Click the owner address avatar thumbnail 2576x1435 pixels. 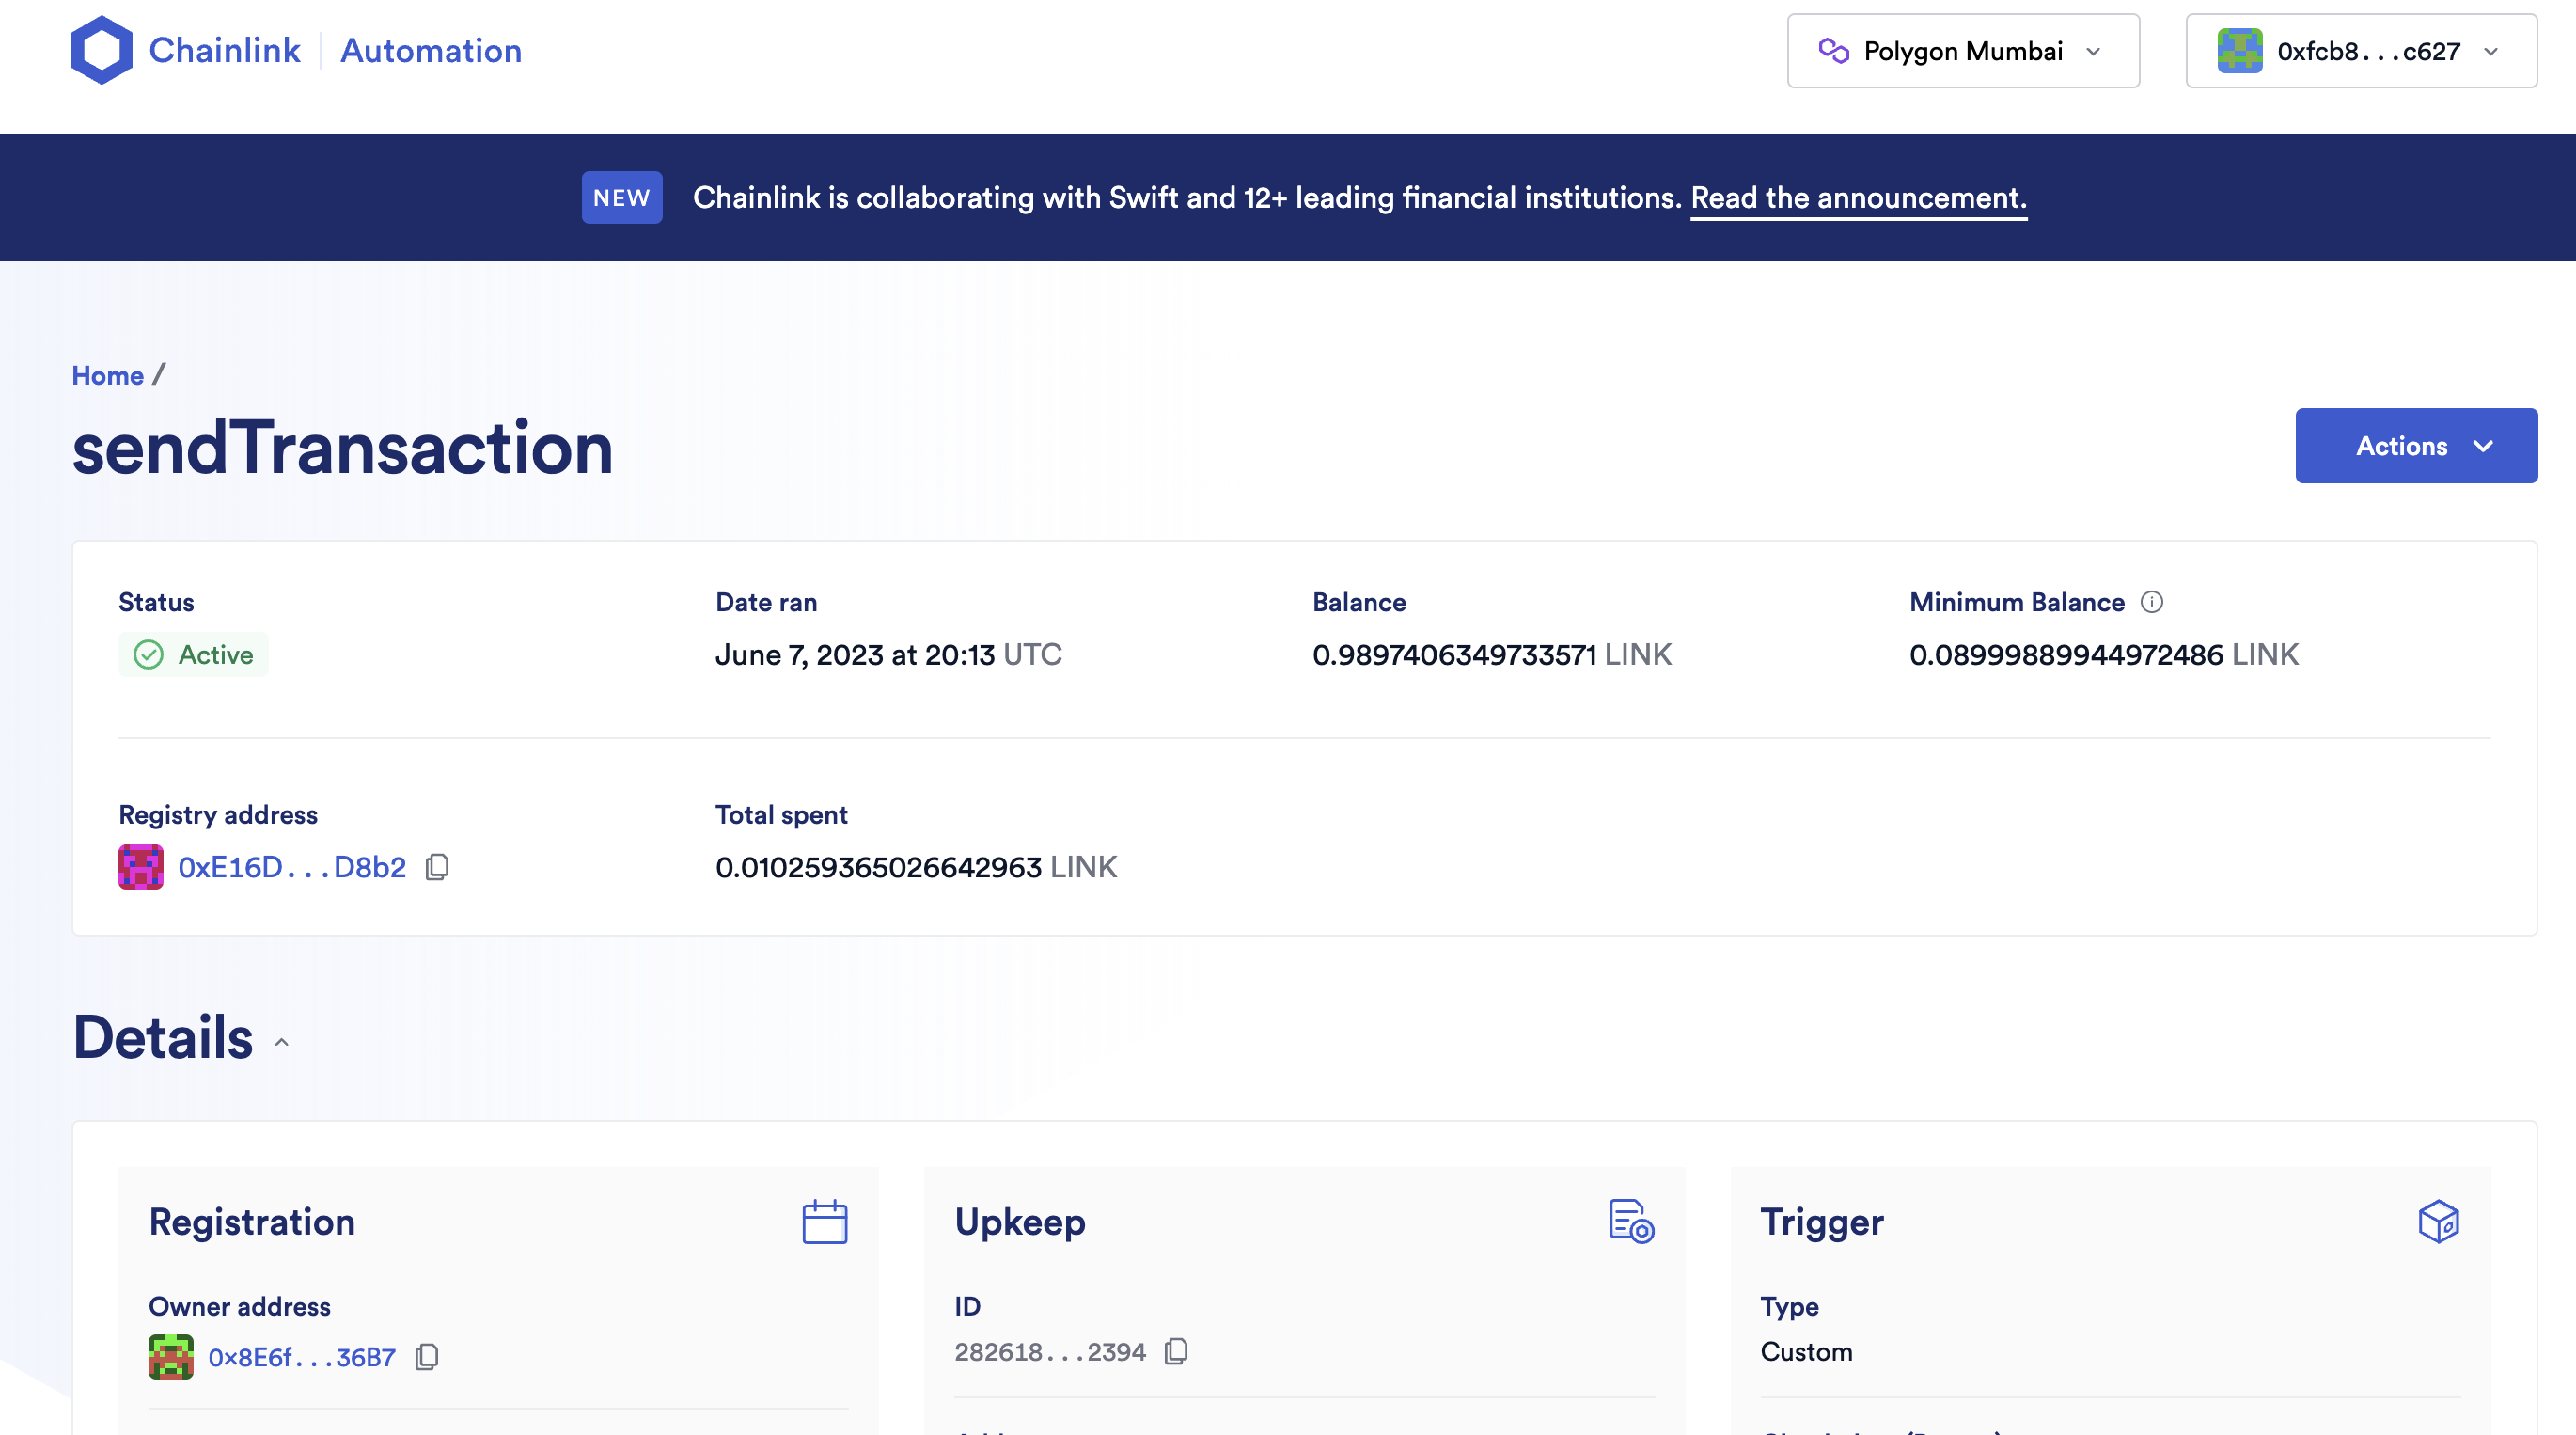171,1357
